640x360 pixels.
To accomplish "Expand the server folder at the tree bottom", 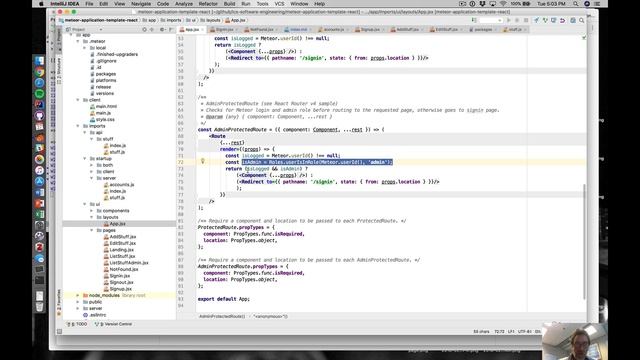I will tap(78, 308).
